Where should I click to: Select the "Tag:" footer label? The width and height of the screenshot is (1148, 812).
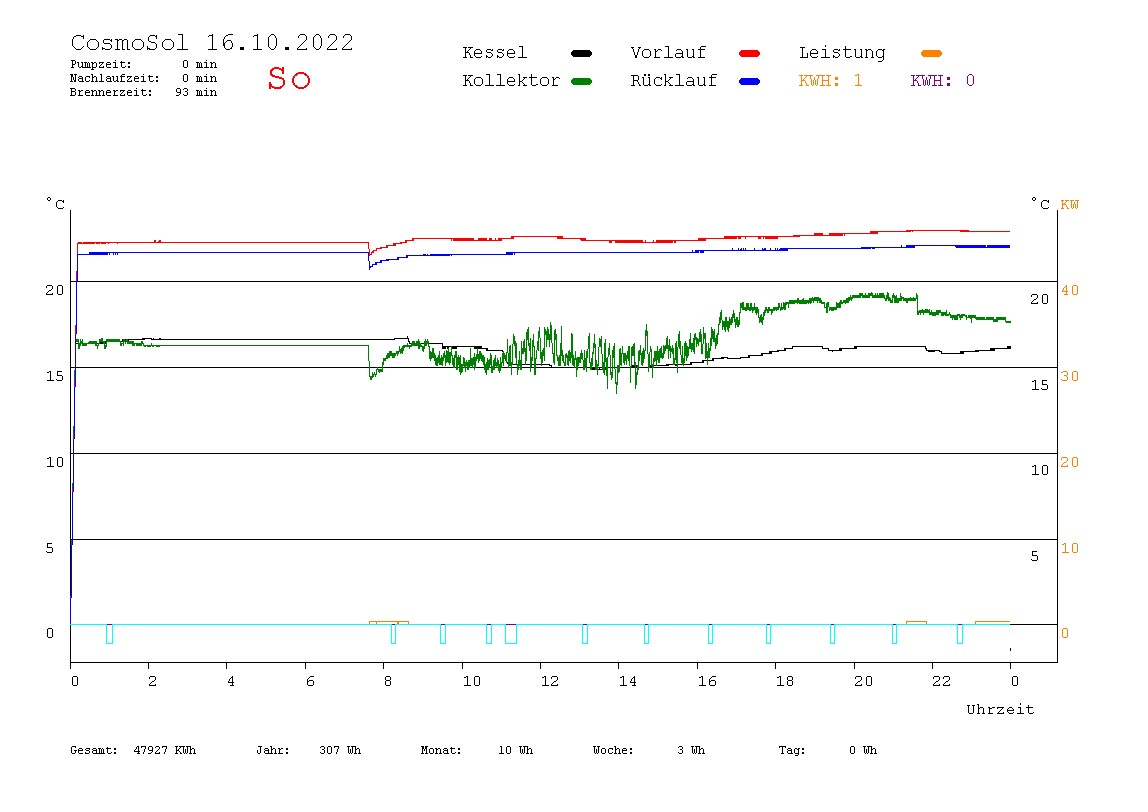click(x=791, y=750)
